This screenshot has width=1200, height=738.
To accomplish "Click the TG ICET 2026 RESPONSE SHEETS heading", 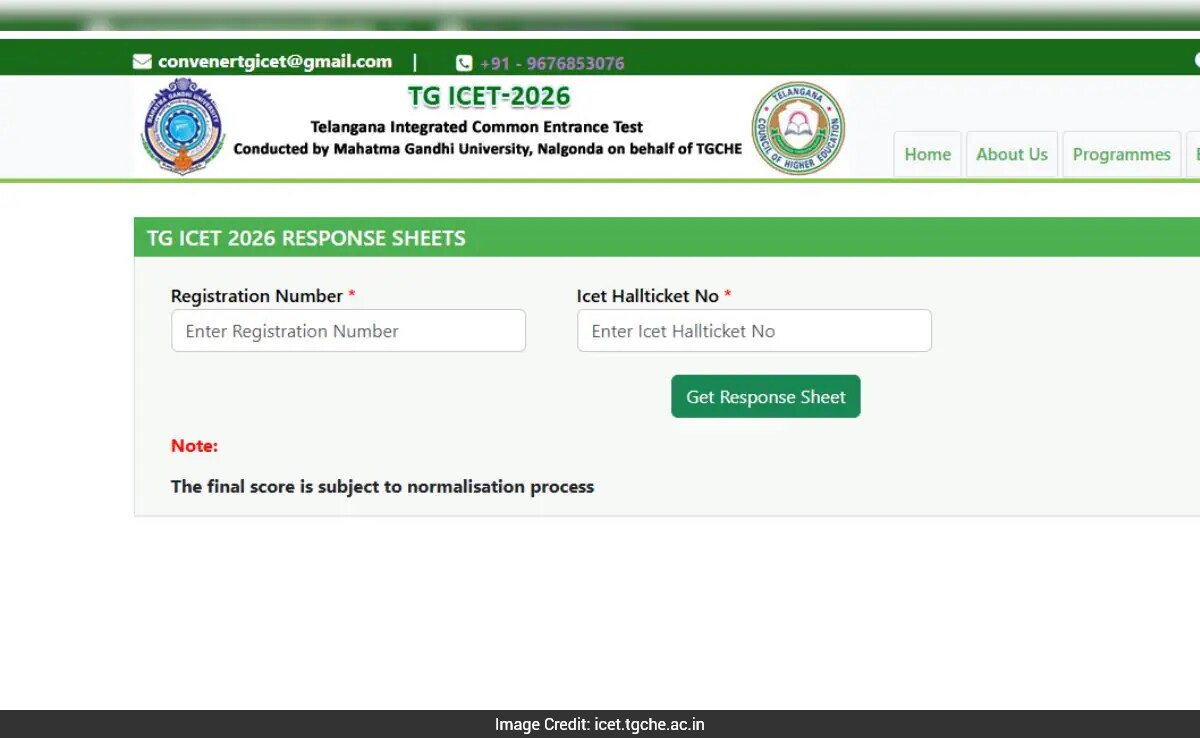I will 306,238.
